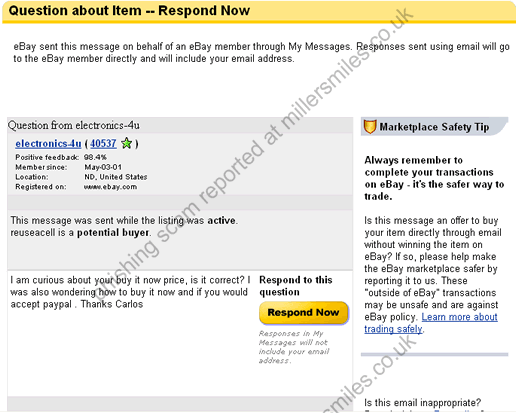Click the green feedback star icon
Image resolution: width=516 pixels, height=413 pixels.
(x=127, y=143)
